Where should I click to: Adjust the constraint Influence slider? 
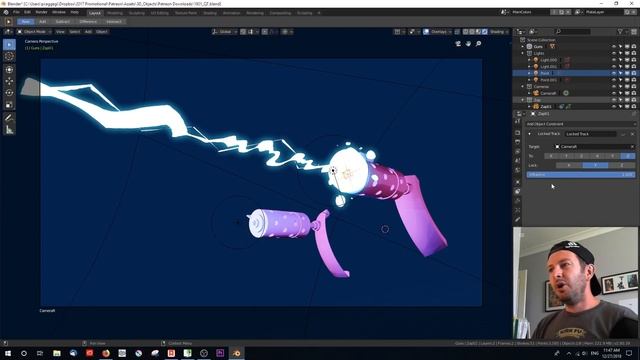point(580,175)
